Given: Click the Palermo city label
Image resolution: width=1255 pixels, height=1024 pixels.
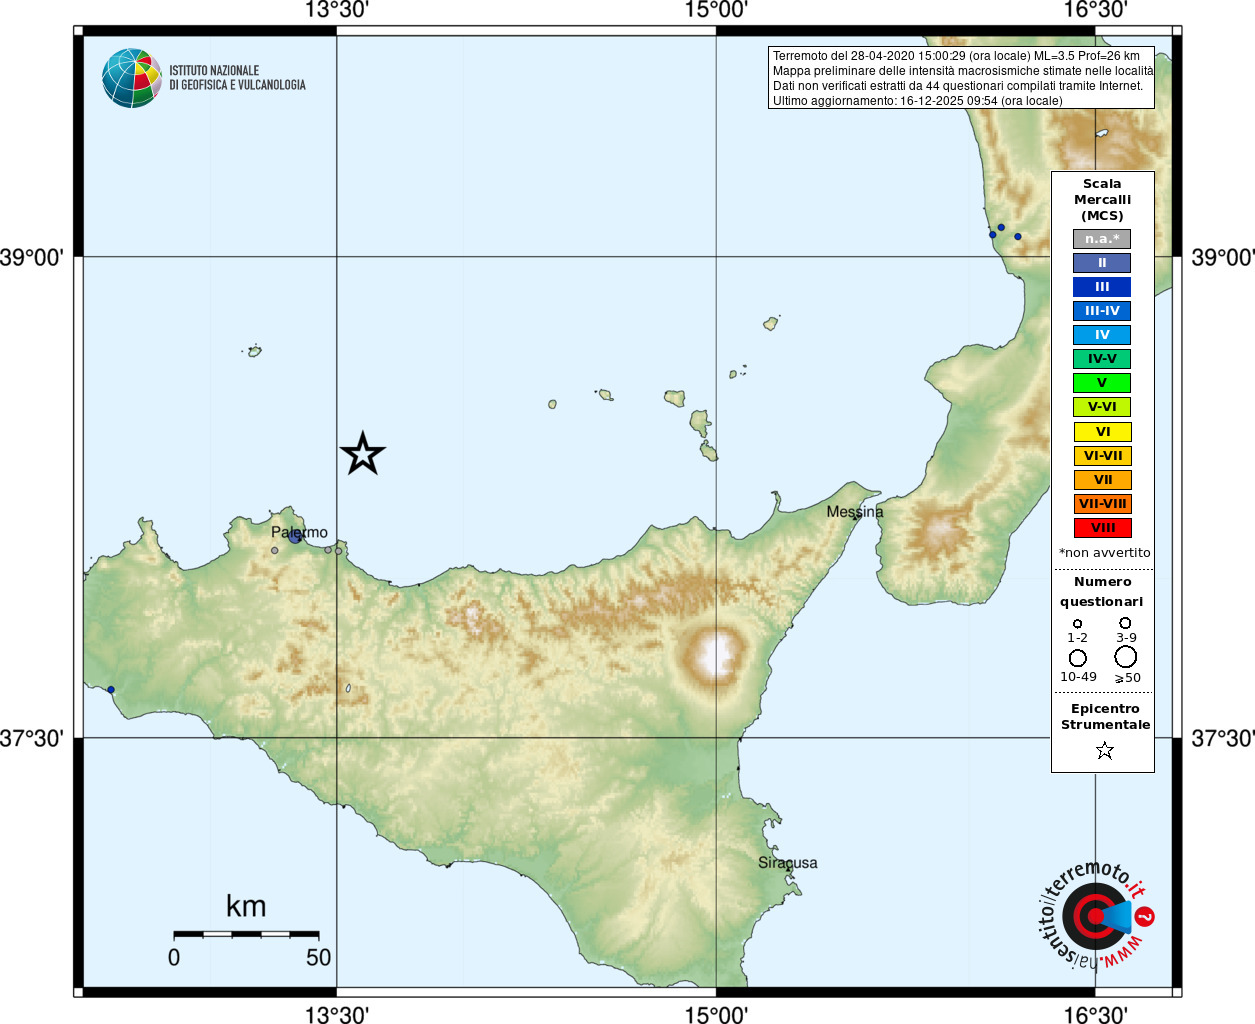Looking at the screenshot, I should [299, 532].
